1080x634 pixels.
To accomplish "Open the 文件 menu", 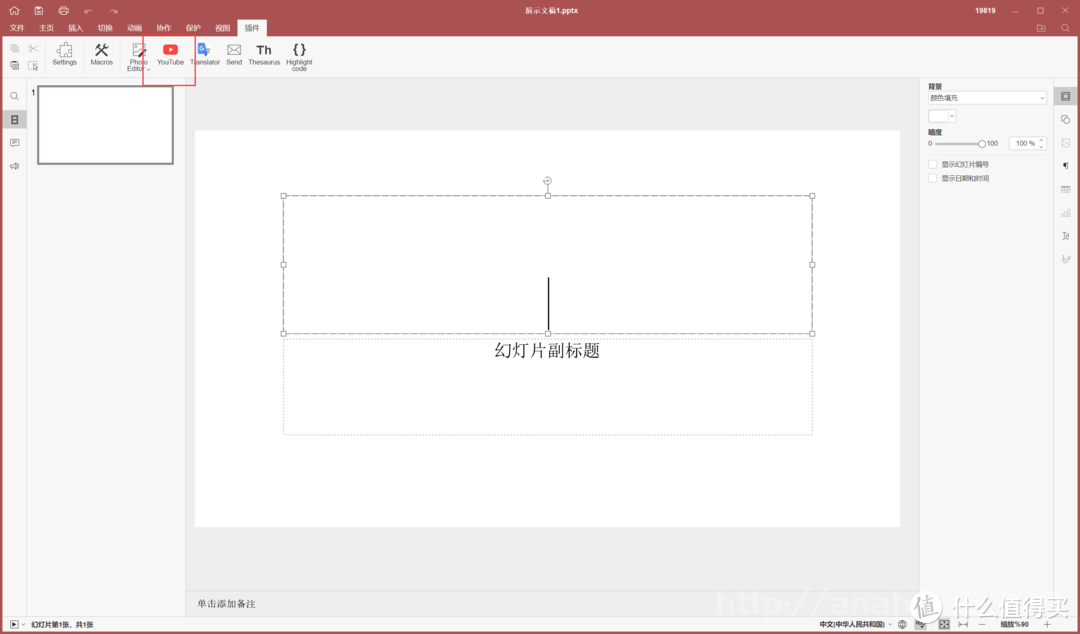I will pyautogui.click(x=17, y=28).
